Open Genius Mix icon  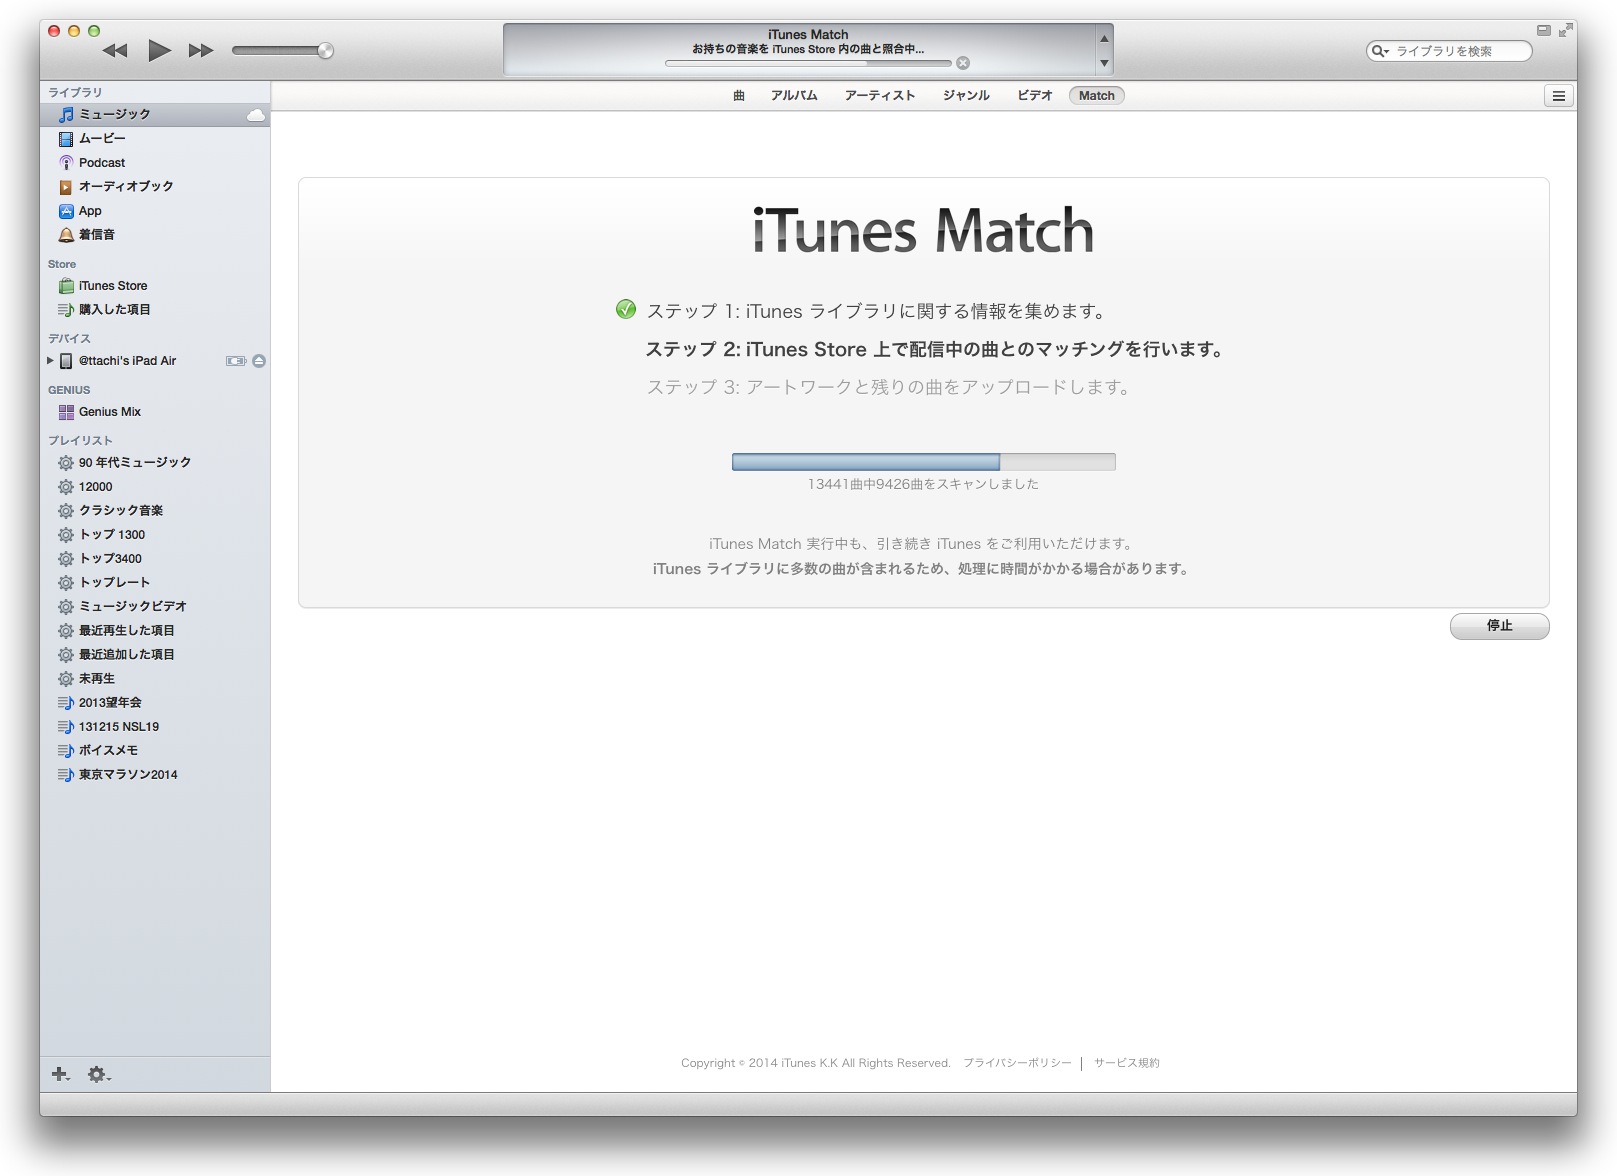tap(66, 412)
